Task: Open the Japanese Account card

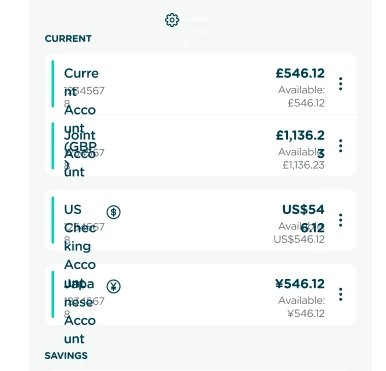Action: (200, 294)
